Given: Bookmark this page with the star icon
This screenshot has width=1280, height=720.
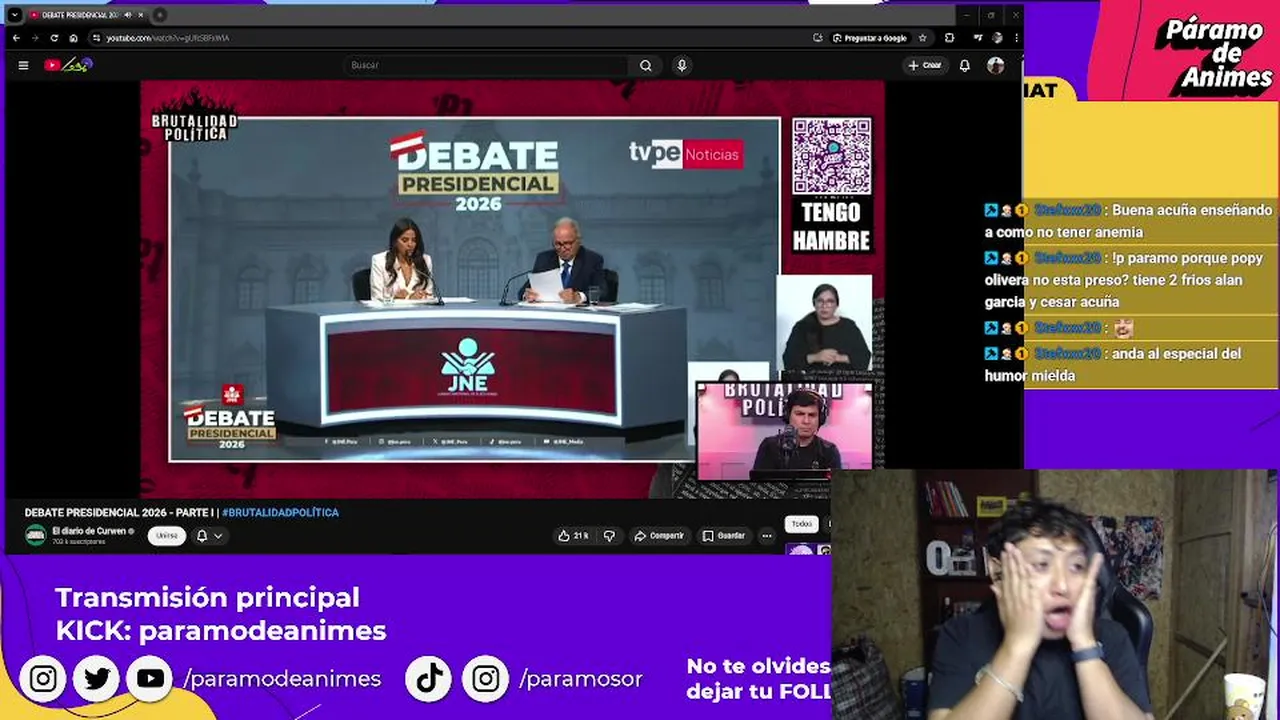Looking at the screenshot, I should point(922,38).
